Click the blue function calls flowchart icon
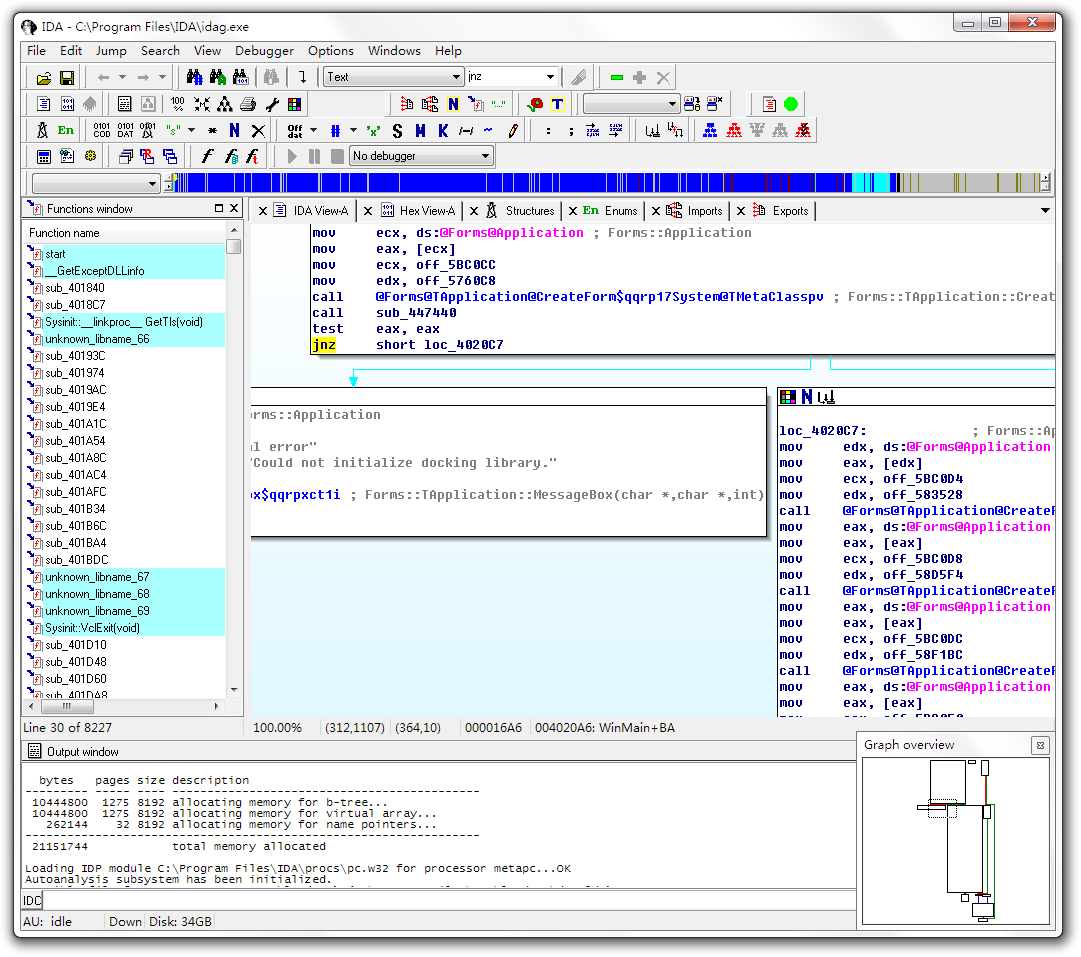The image size is (1081, 957). pyautogui.click(x=709, y=130)
